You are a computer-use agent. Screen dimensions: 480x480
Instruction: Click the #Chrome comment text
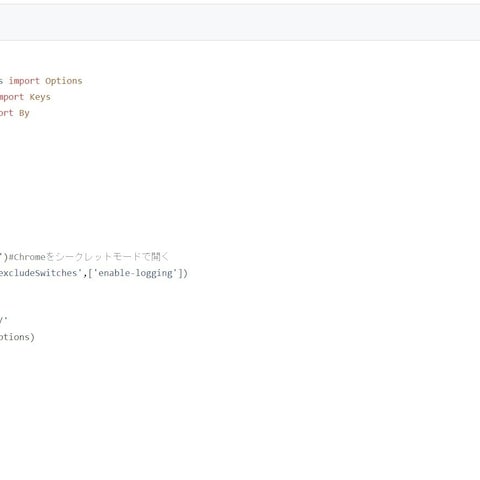(27, 257)
